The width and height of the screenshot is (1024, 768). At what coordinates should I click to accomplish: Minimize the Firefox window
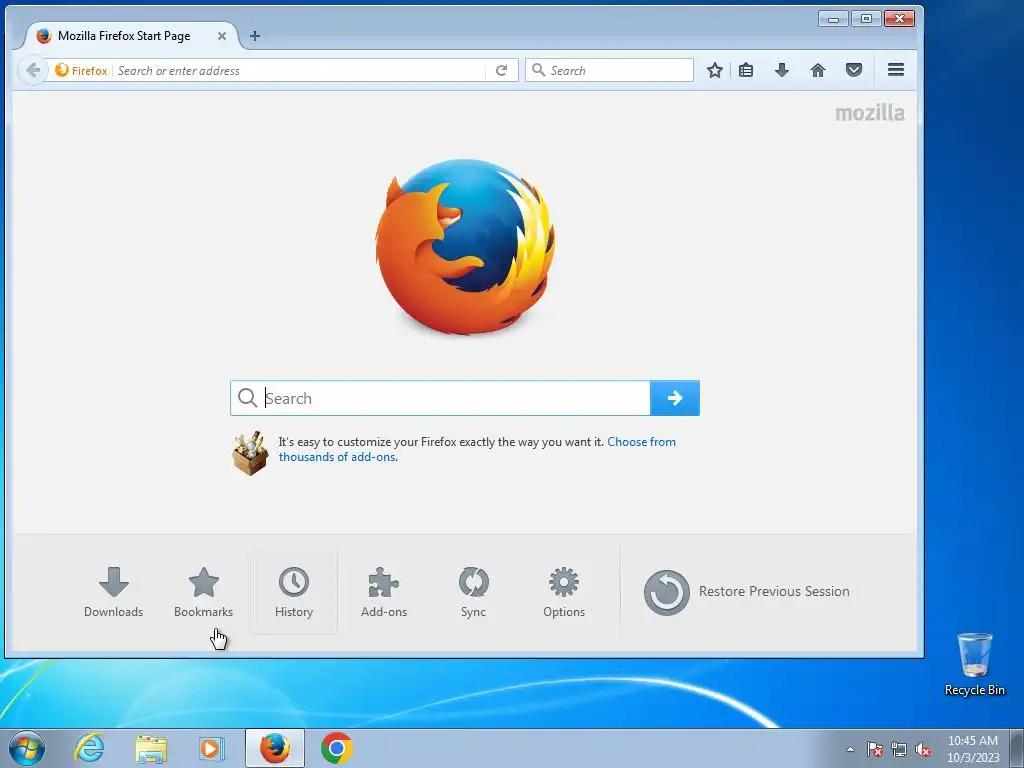click(x=833, y=18)
